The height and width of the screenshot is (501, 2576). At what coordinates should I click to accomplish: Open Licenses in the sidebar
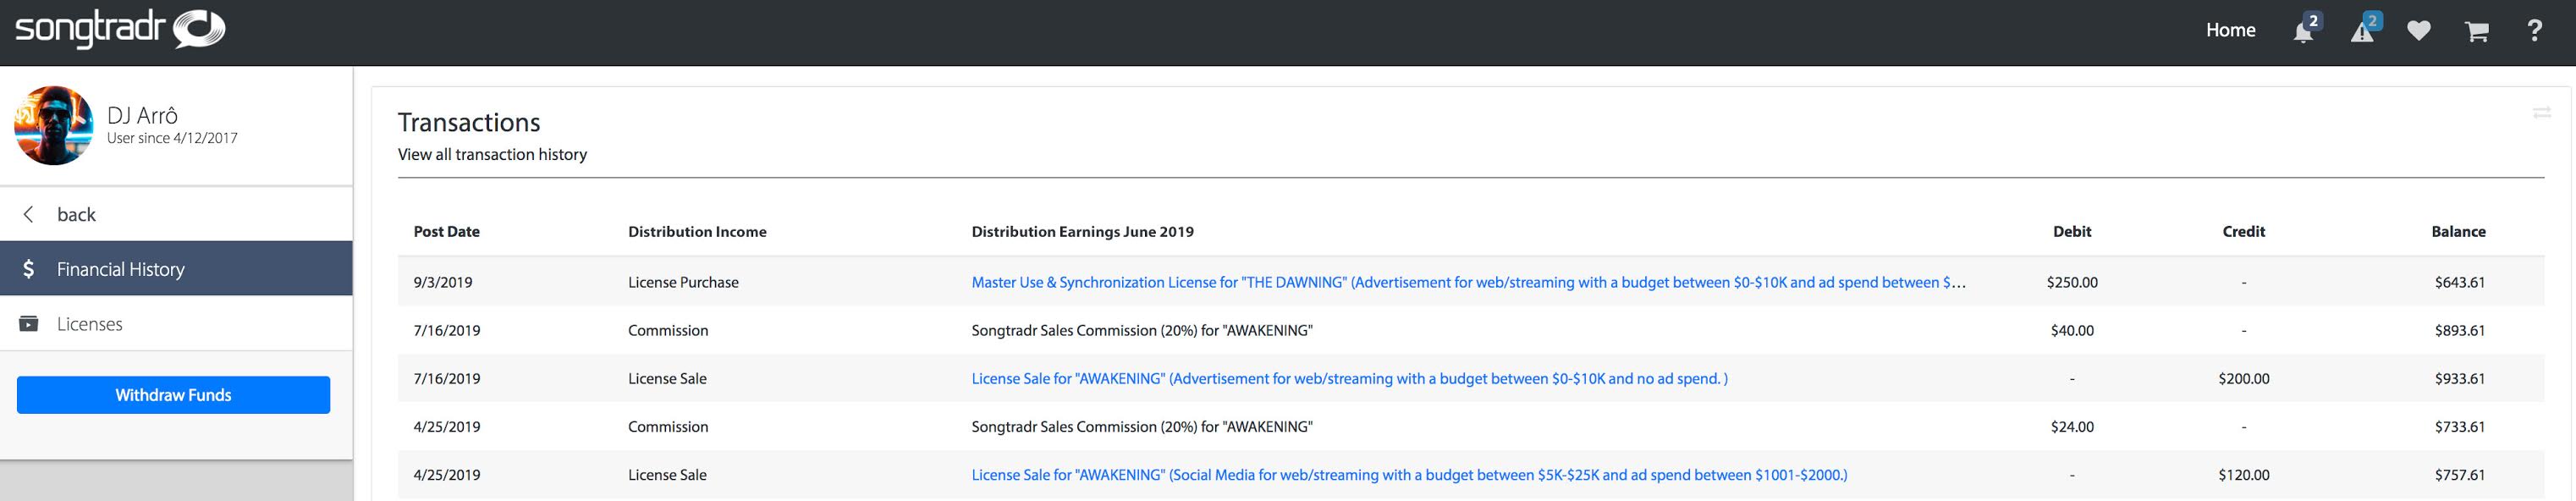pos(176,323)
